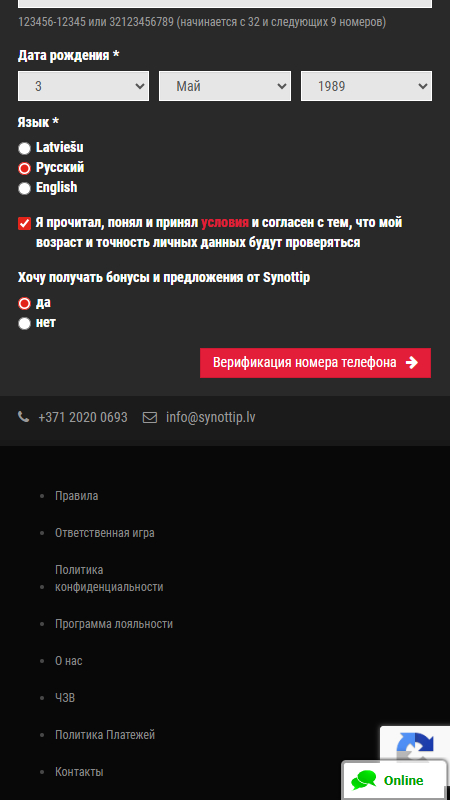450x800 pixels.
Task: Click the info@synottip.lv email address
Action: tap(211, 417)
